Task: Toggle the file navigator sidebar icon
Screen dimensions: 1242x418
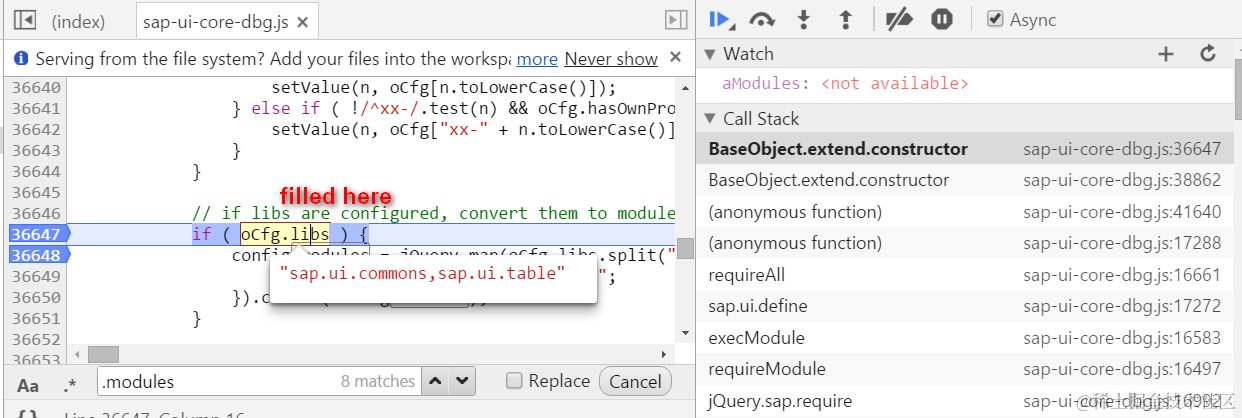Action: tap(25, 20)
